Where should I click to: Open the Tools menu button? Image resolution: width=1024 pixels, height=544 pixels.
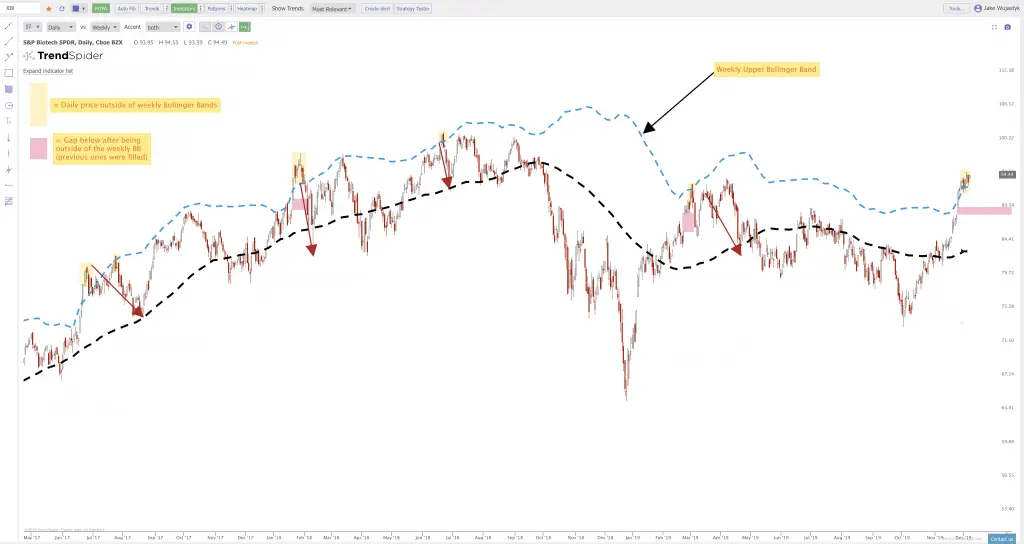coord(956,8)
